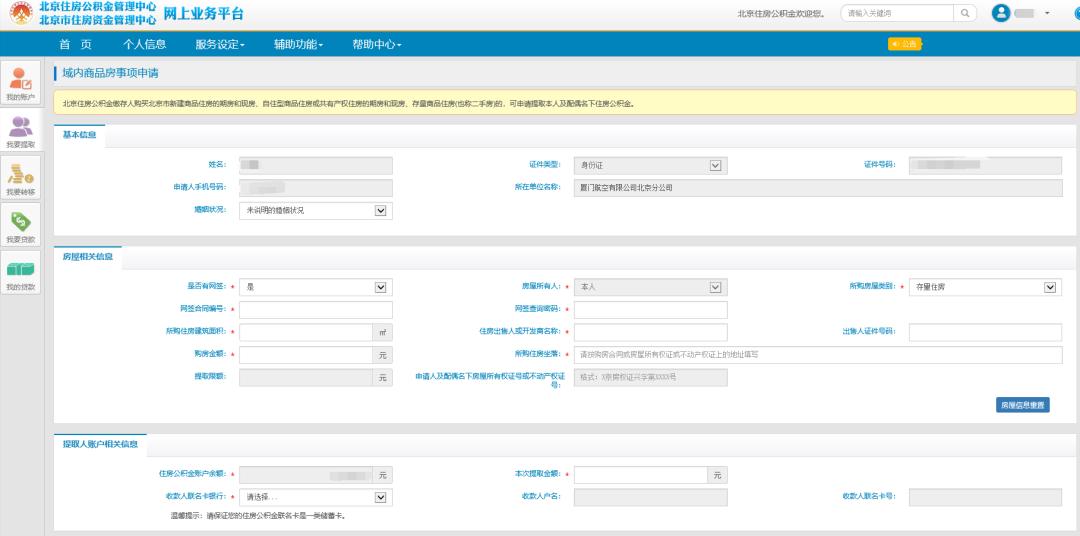Open 收款人联名卡银行 dropdown
Viewport: 1080px width, 536px height.
point(315,497)
